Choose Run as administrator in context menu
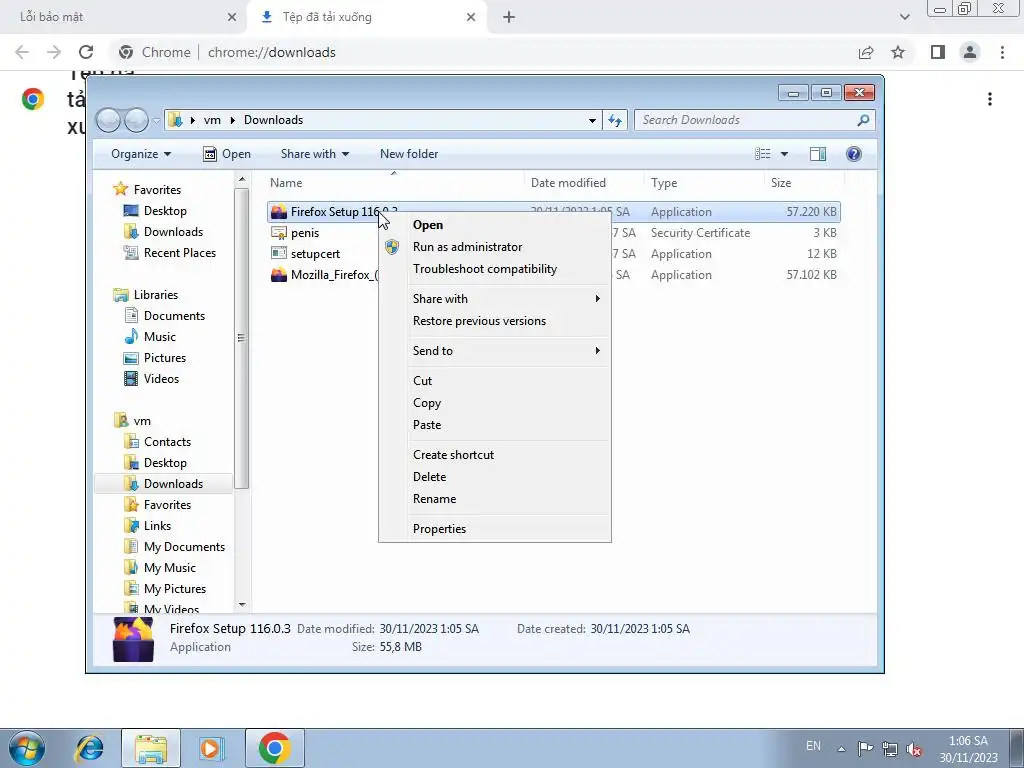Screen dimensions: 1024x768 468,247
